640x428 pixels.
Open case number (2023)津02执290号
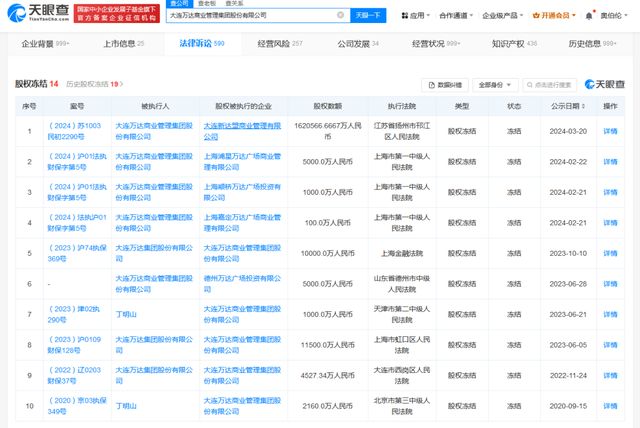(x=74, y=315)
